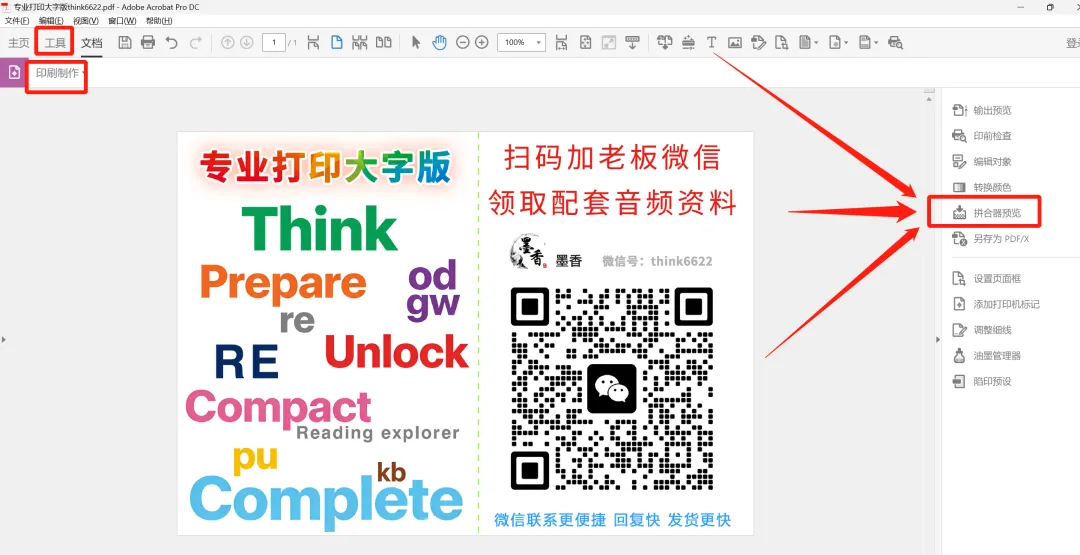This screenshot has width=1080, height=555.
Task: Click the purple print production icon
Action: (14, 73)
